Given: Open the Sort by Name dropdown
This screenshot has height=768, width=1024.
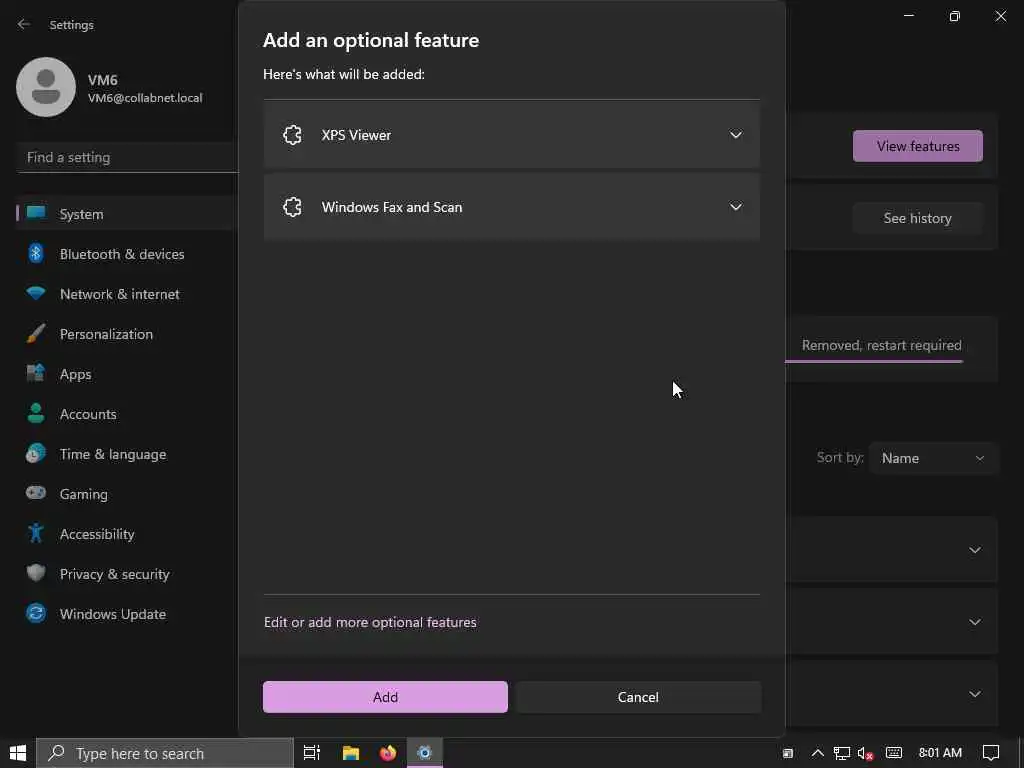Looking at the screenshot, I should tap(933, 458).
